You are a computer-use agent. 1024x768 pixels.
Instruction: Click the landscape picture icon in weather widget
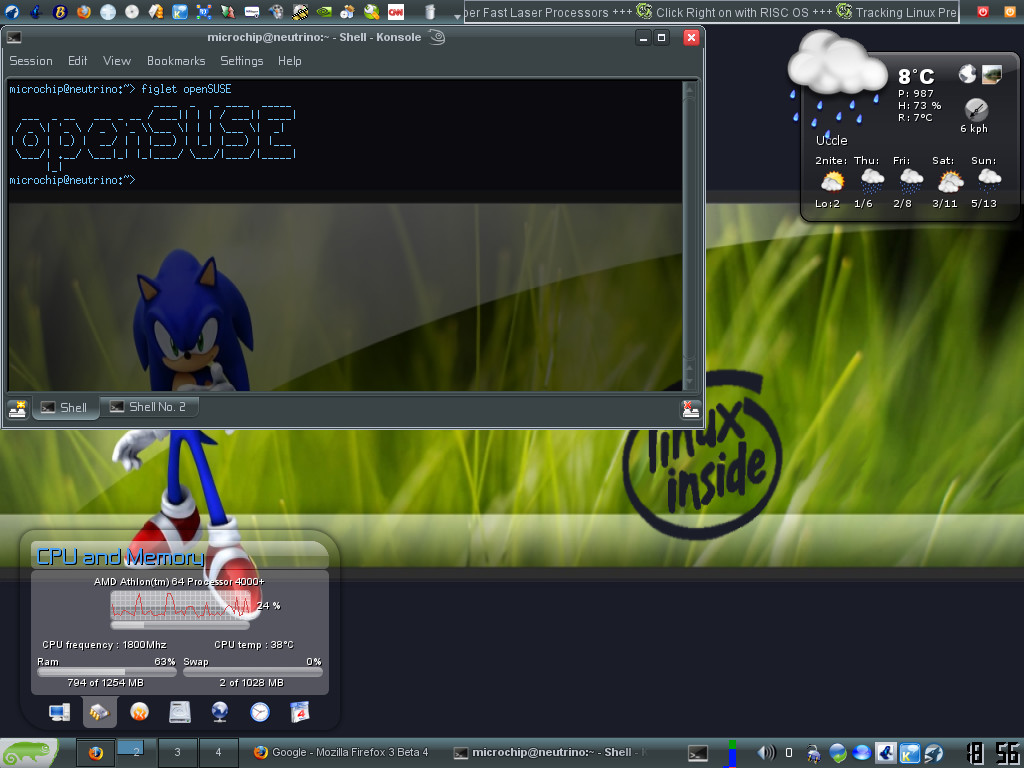pyautogui.click(x=992, y=74)
